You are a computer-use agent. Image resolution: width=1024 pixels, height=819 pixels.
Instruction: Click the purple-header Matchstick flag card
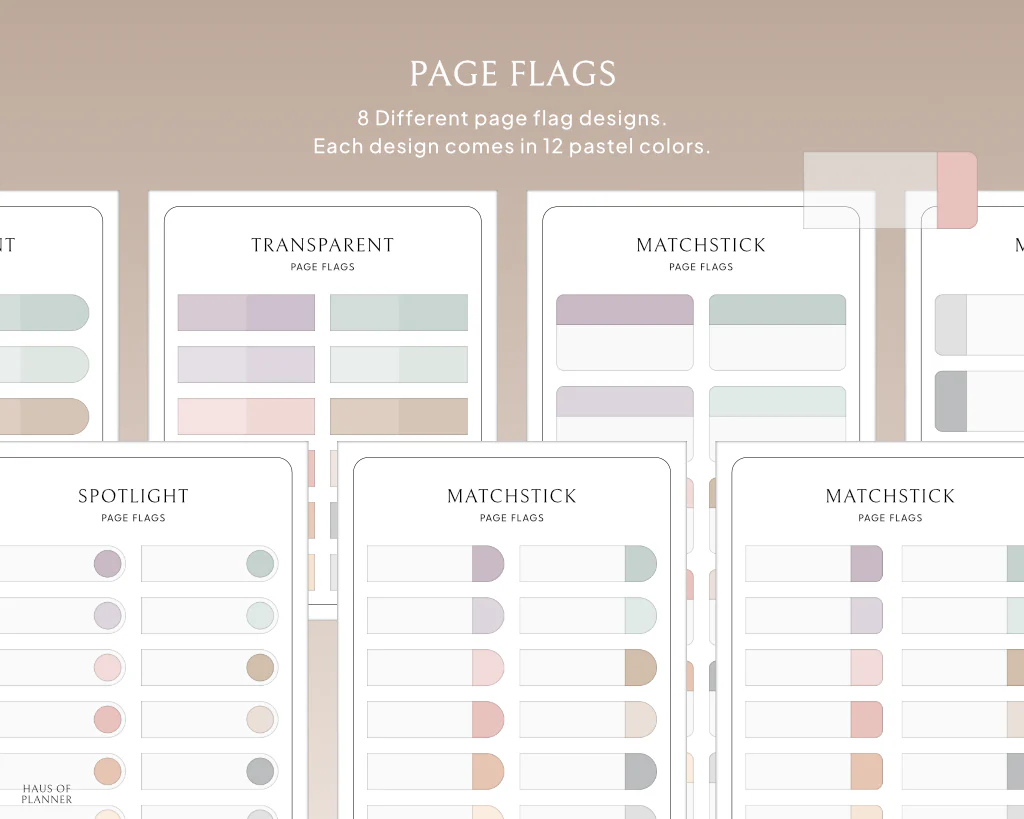[x=624, y=332]
